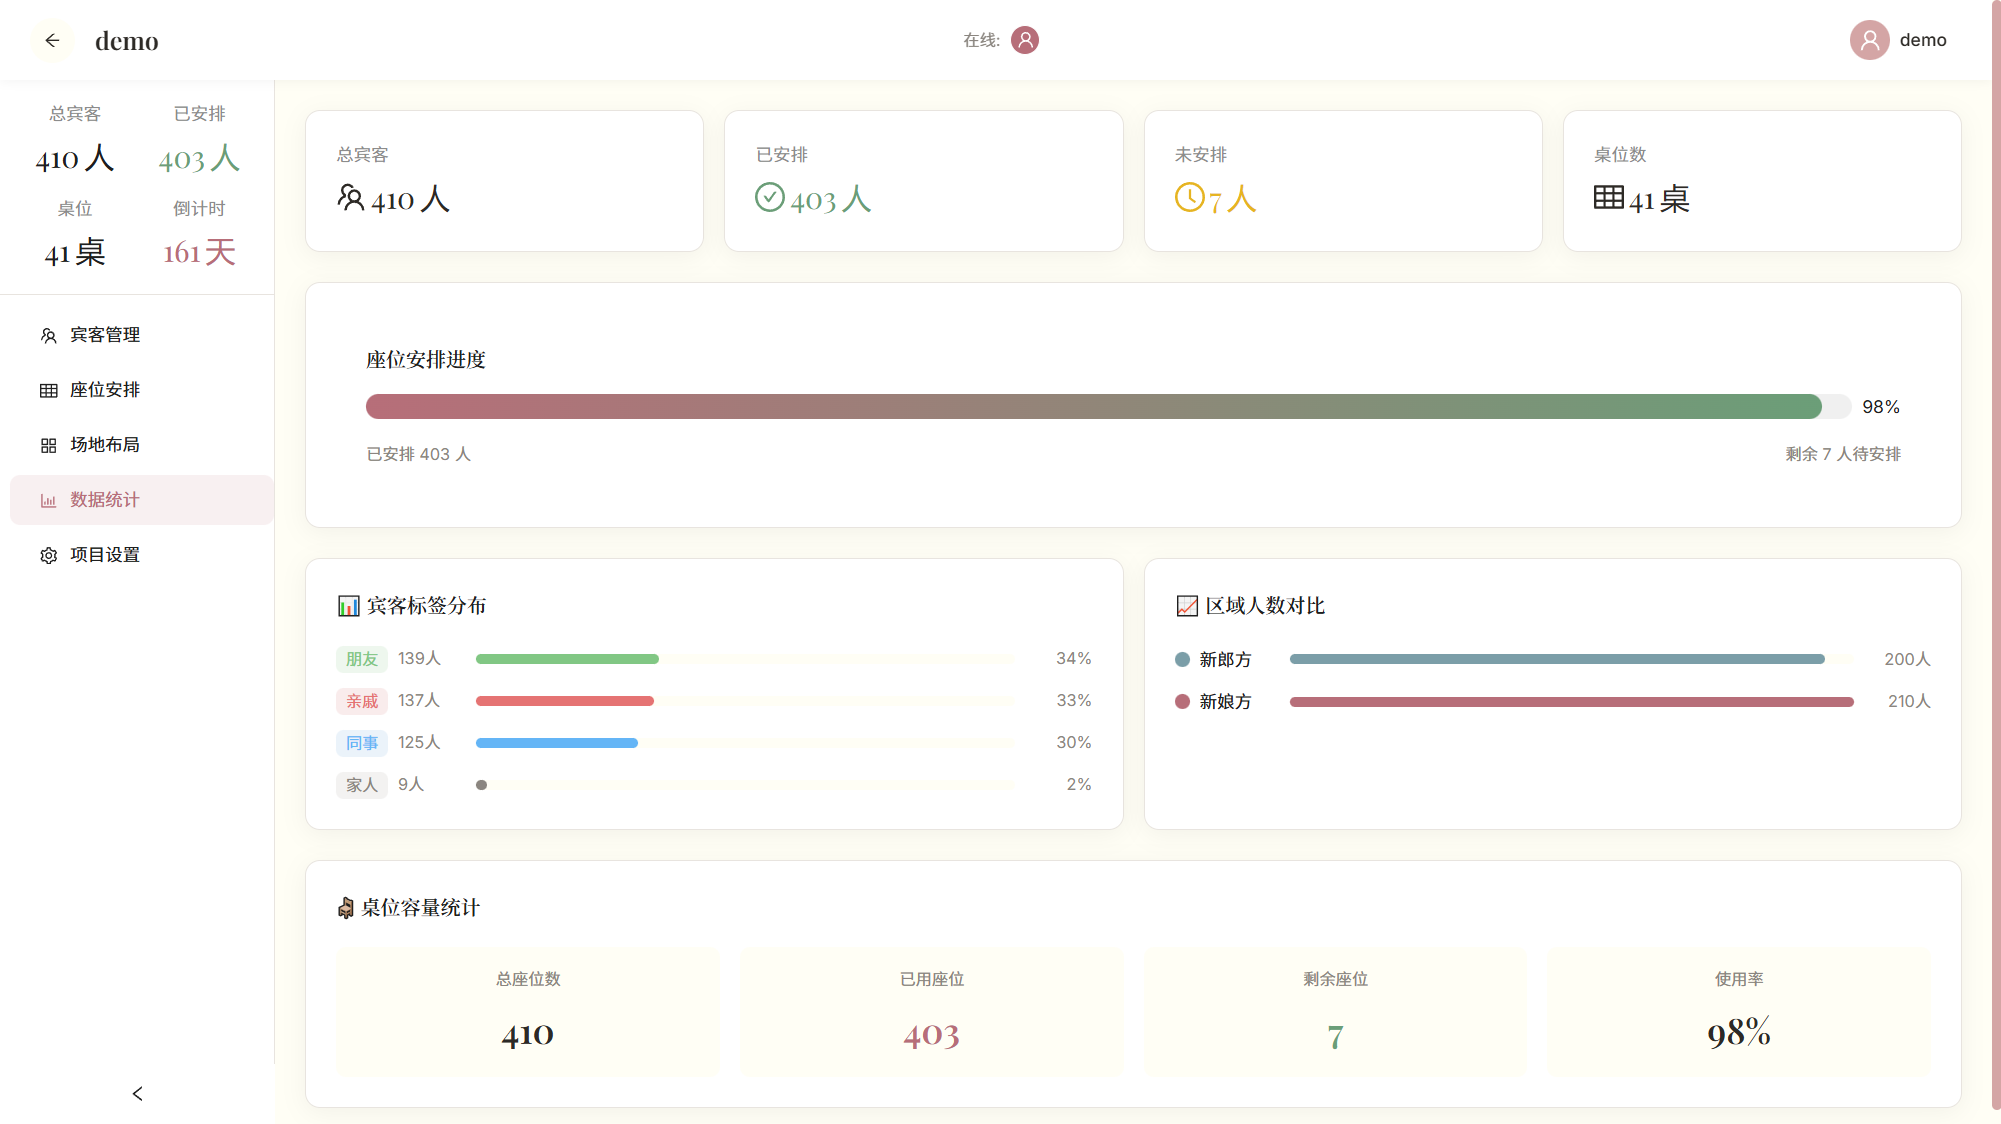Open 项目设置 menu item
Image resolution: width=2001 pixels, height=1124 pixels.
tap(142, 555)
